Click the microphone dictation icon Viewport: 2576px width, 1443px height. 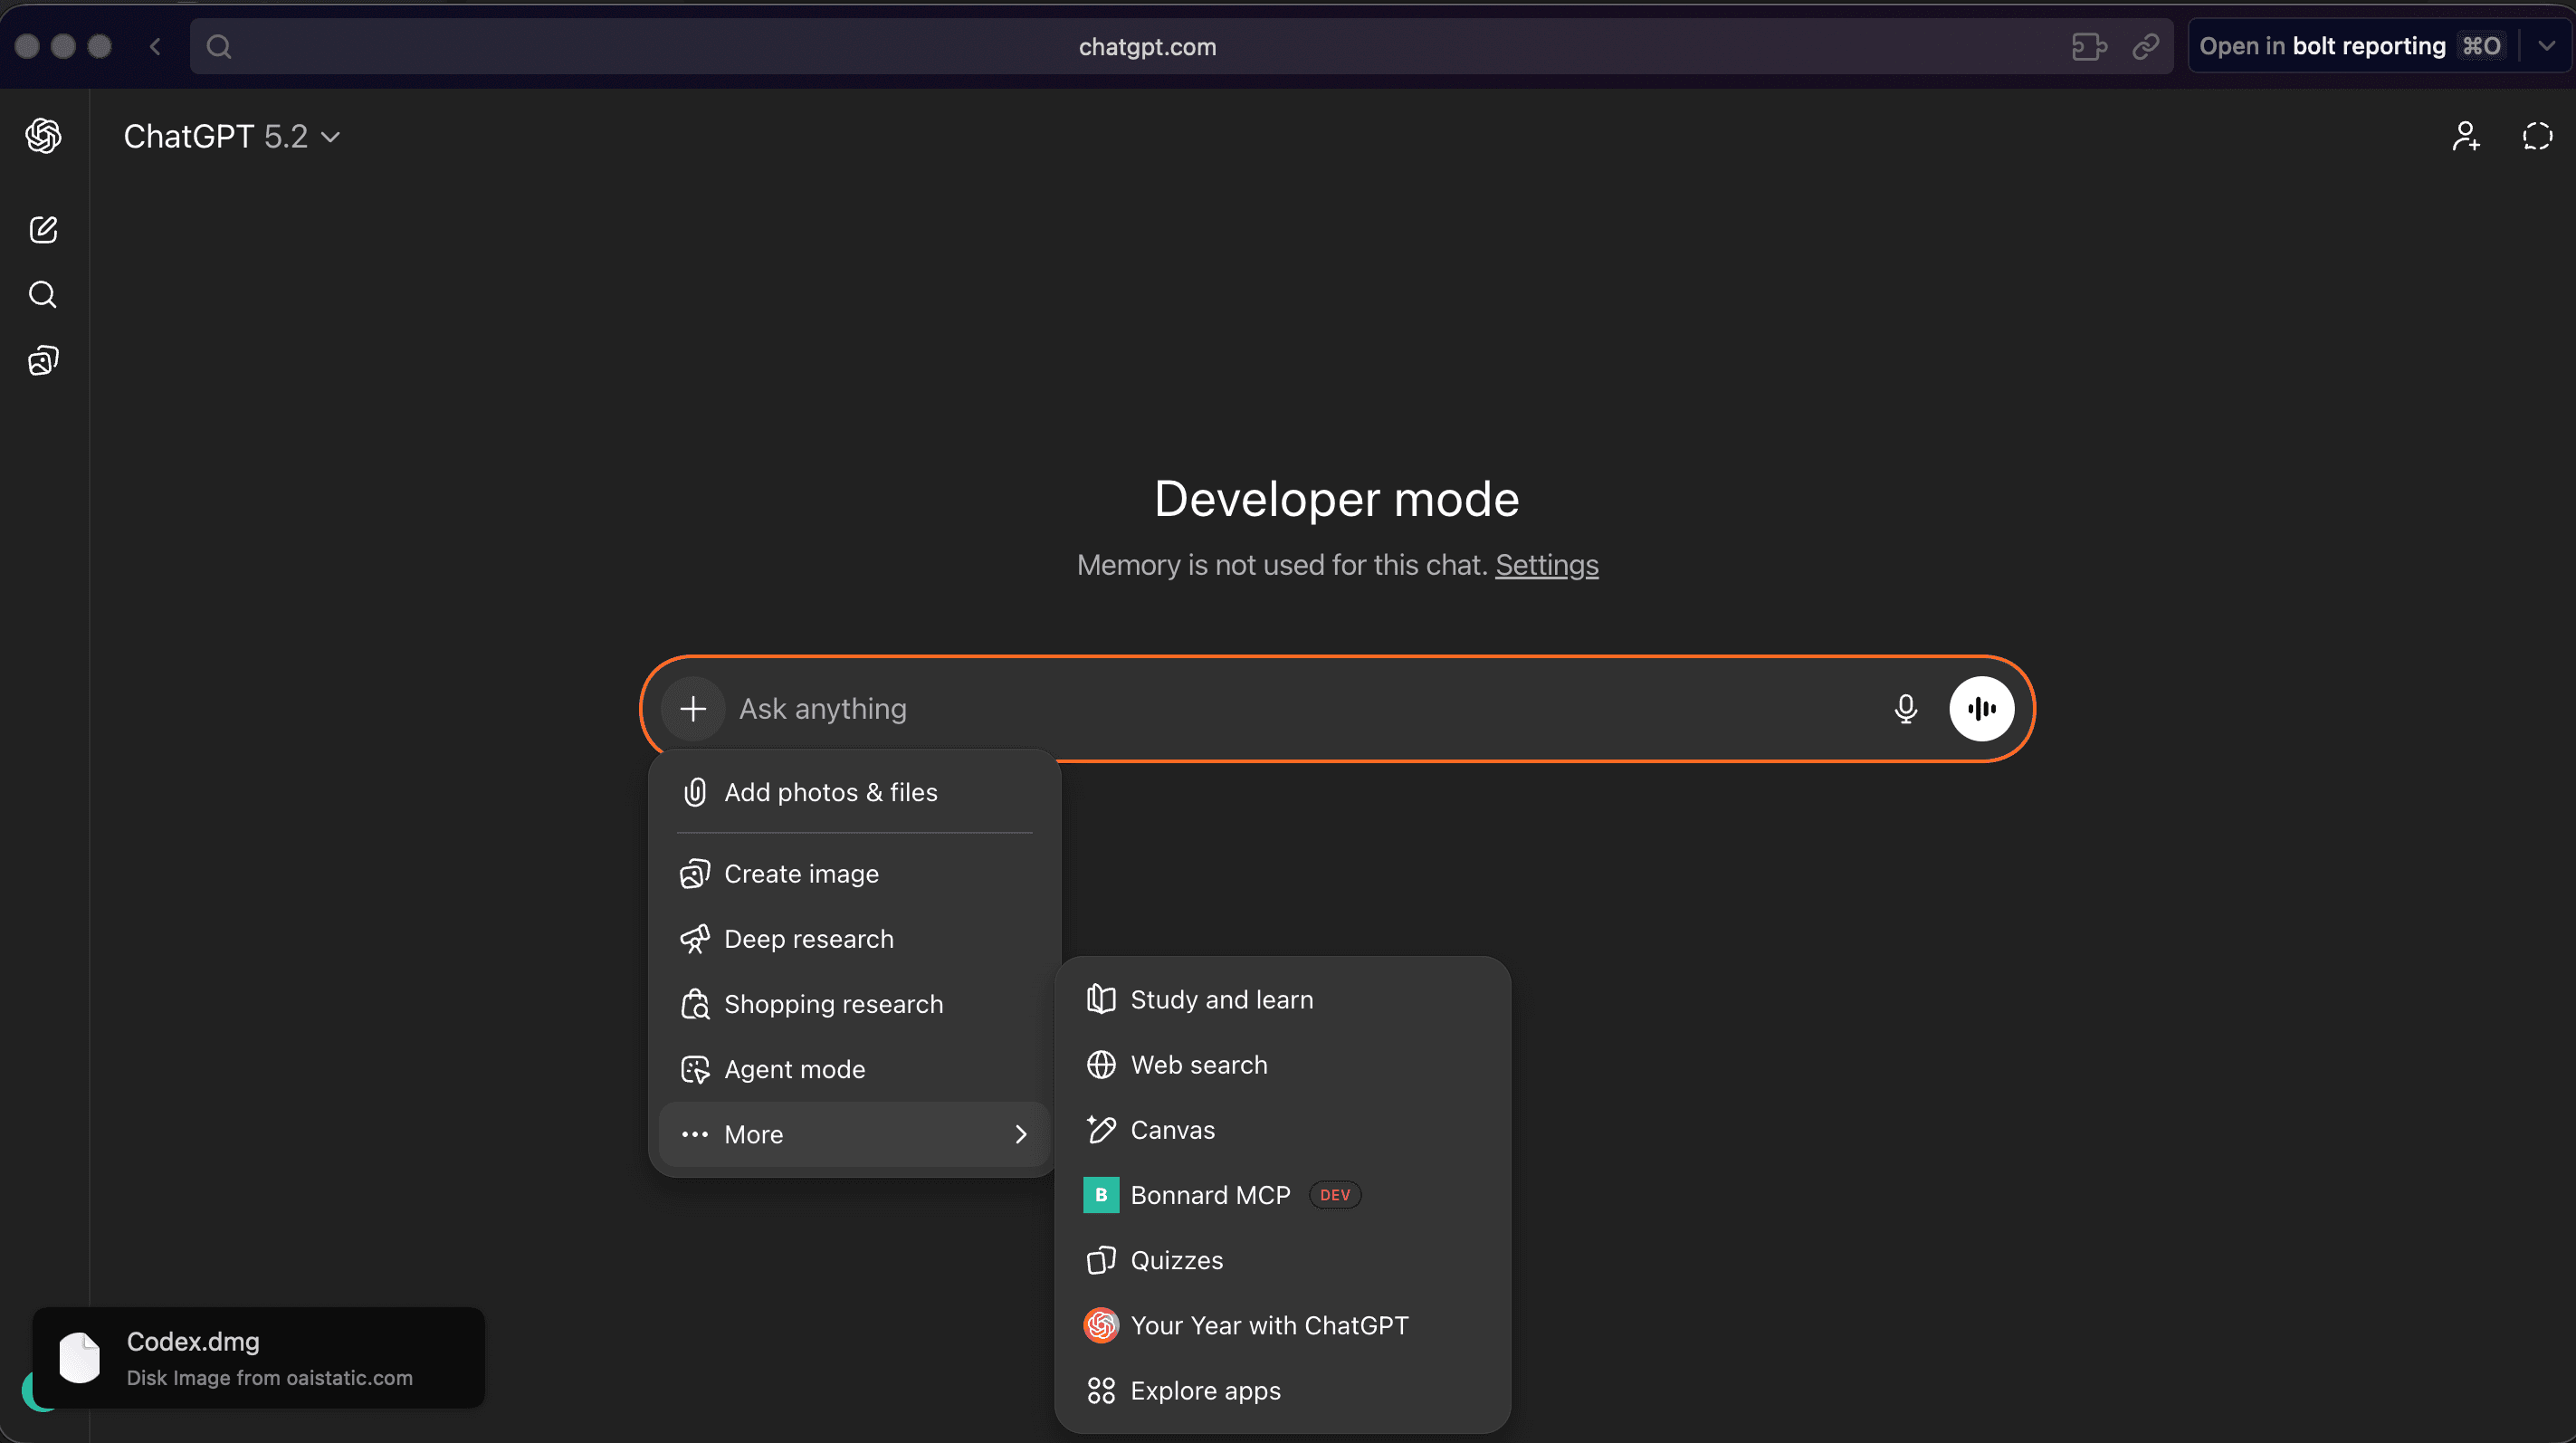pyautogui.click(x=1905, y=708)
